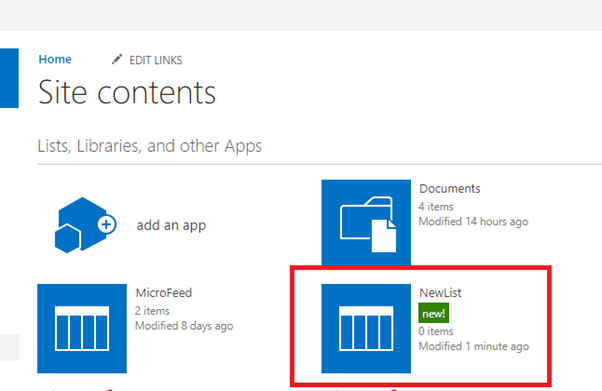
Task: Click Modified 14 hours ago text
Action: [x=473, y=222]
